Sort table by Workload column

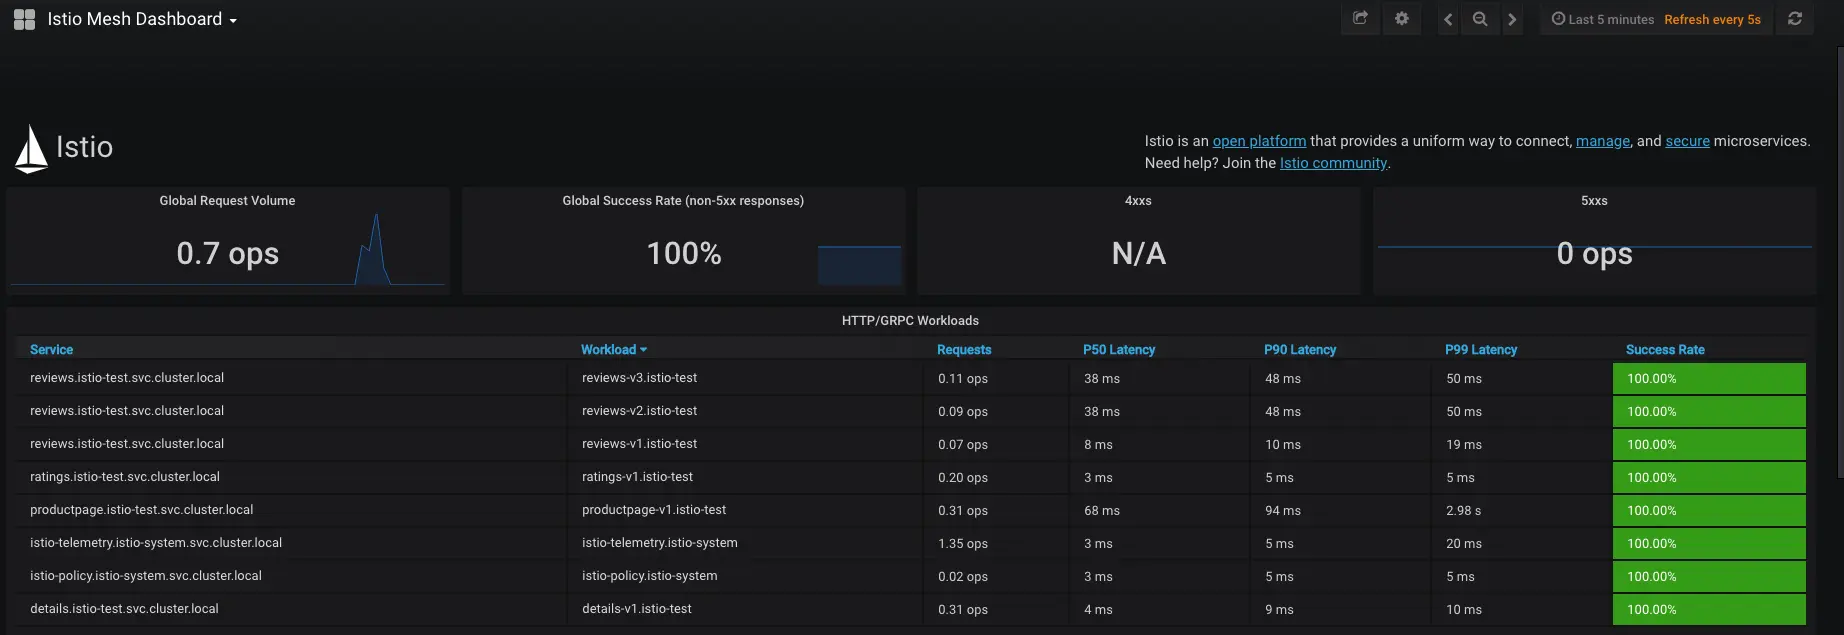pos(614,350)
